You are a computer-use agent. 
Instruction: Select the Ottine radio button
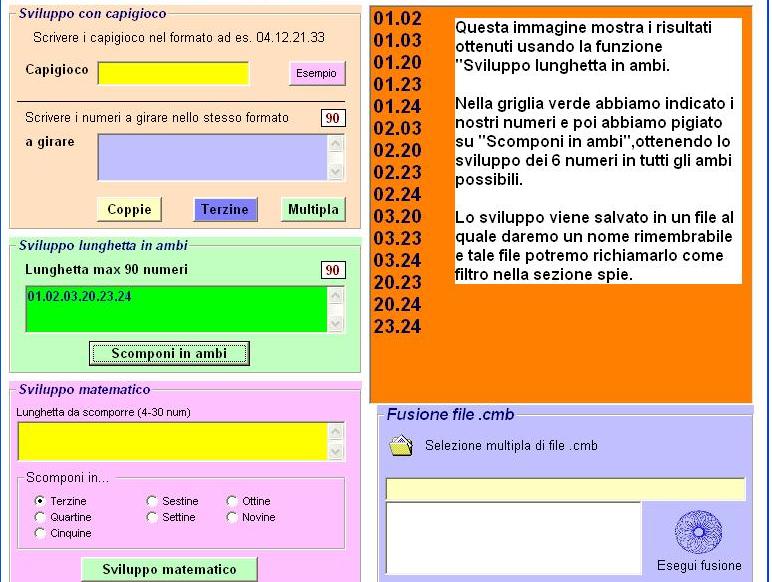pyautogui.click(x=232, y=501)
